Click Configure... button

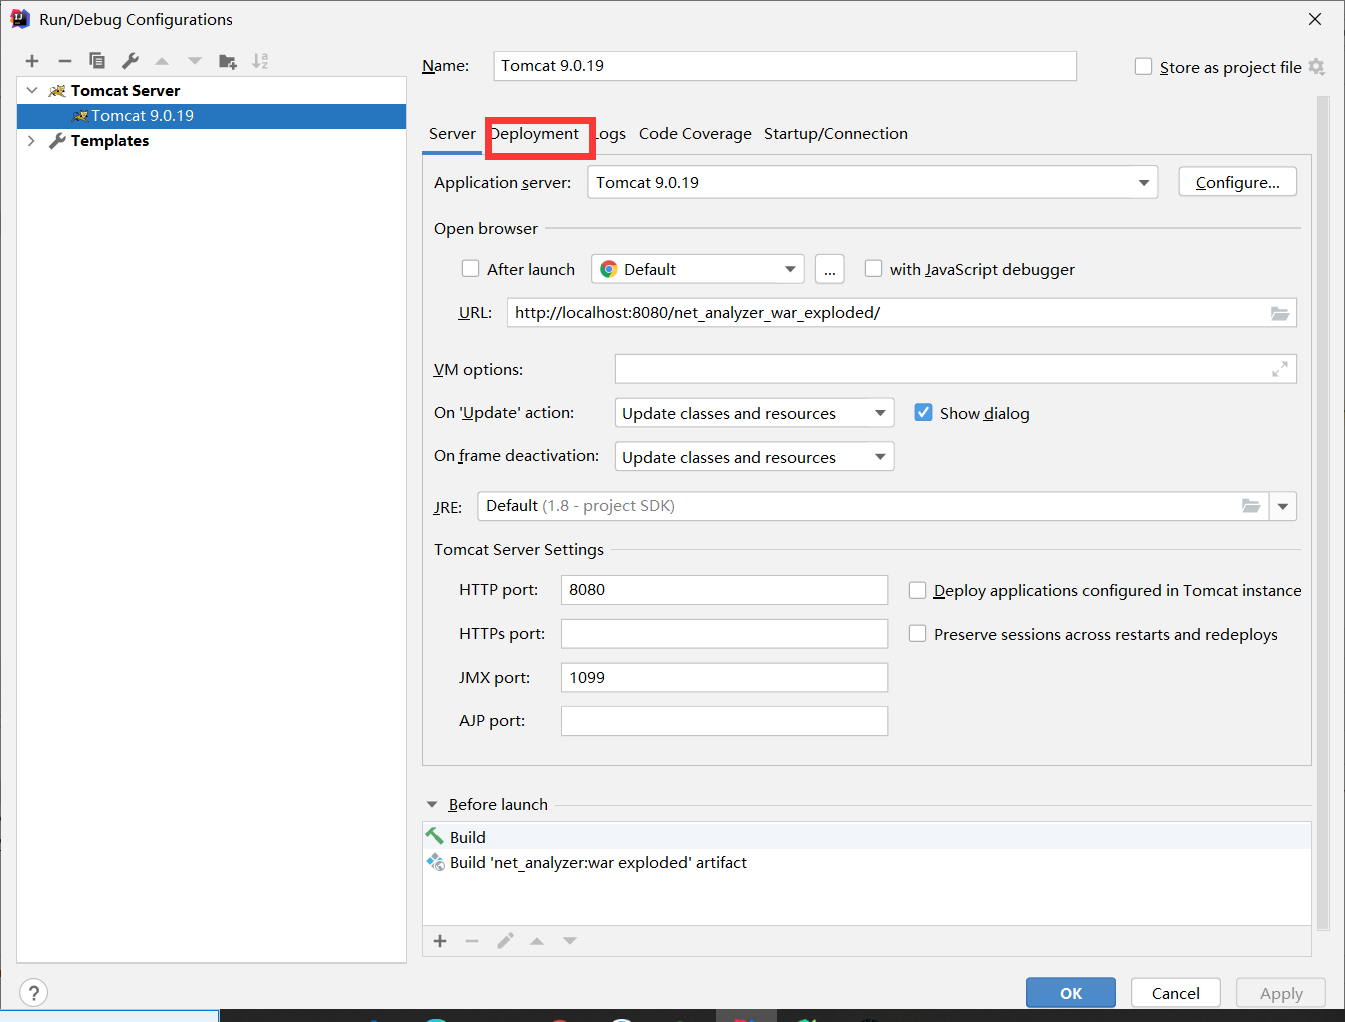(x=1237, y=182)
